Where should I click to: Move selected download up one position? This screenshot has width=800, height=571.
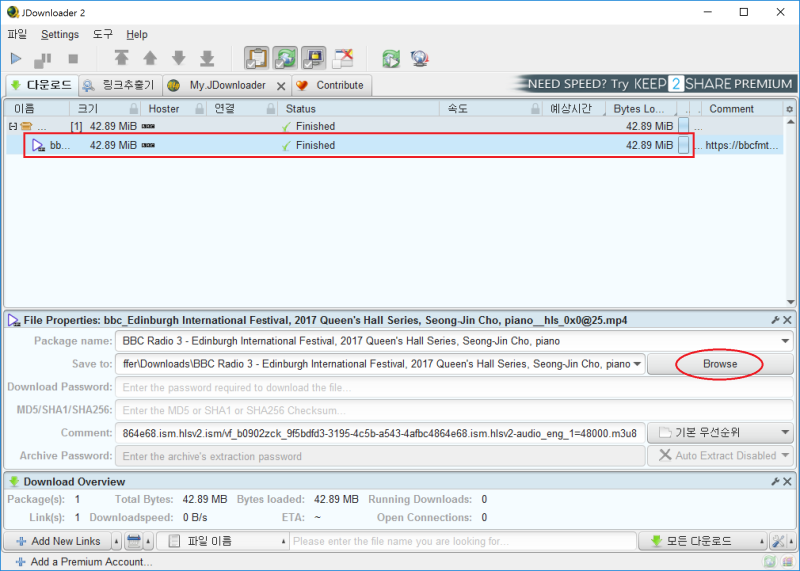150,58
